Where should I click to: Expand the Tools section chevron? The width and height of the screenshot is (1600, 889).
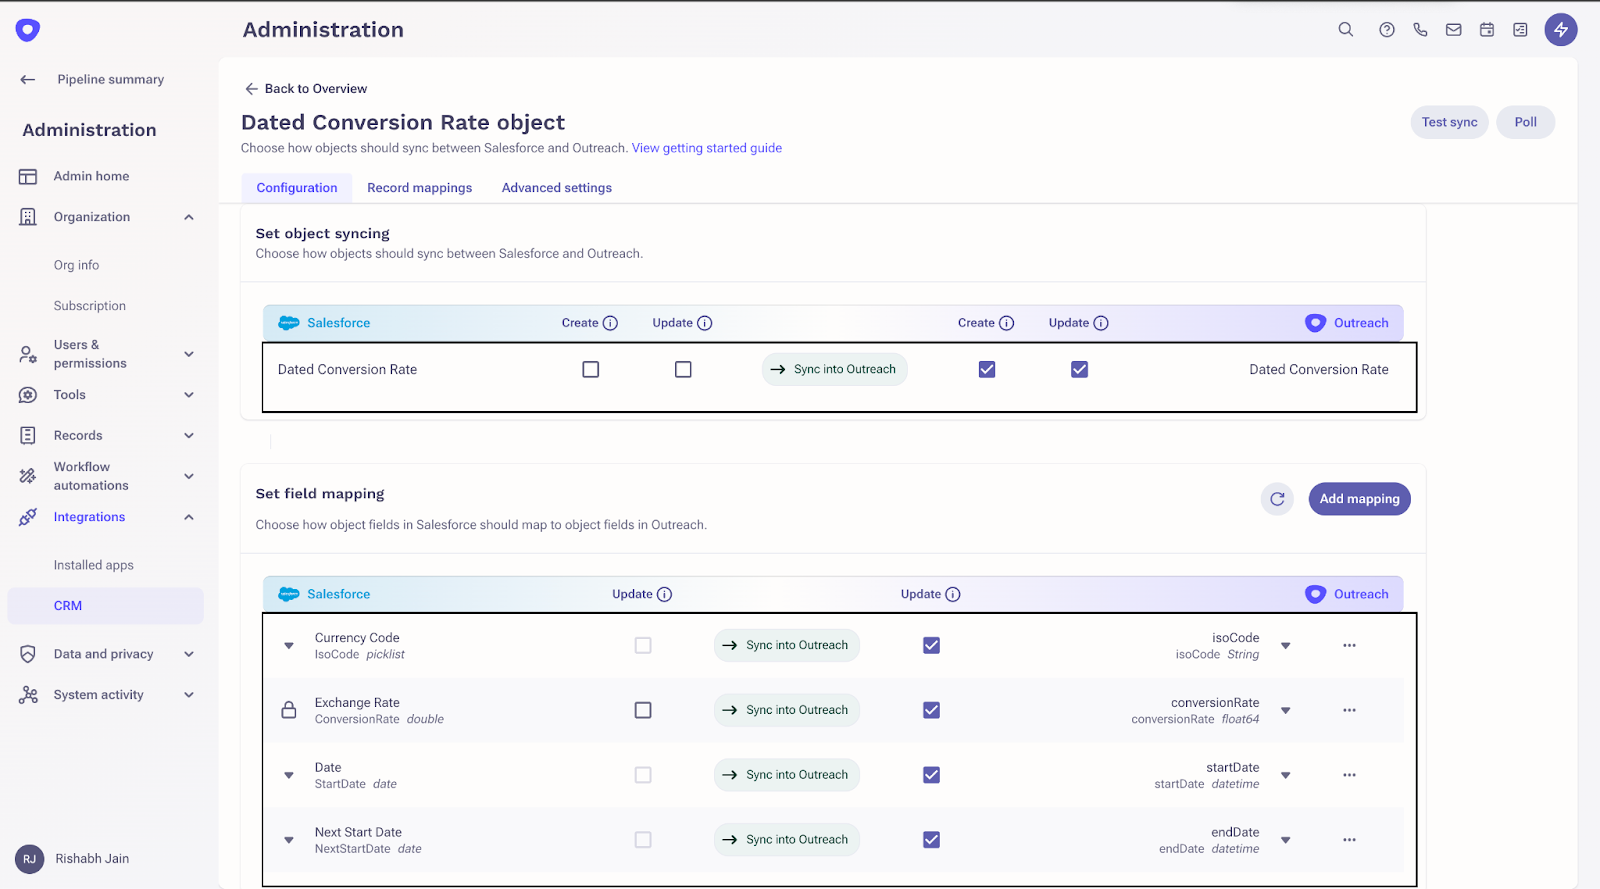189,395
